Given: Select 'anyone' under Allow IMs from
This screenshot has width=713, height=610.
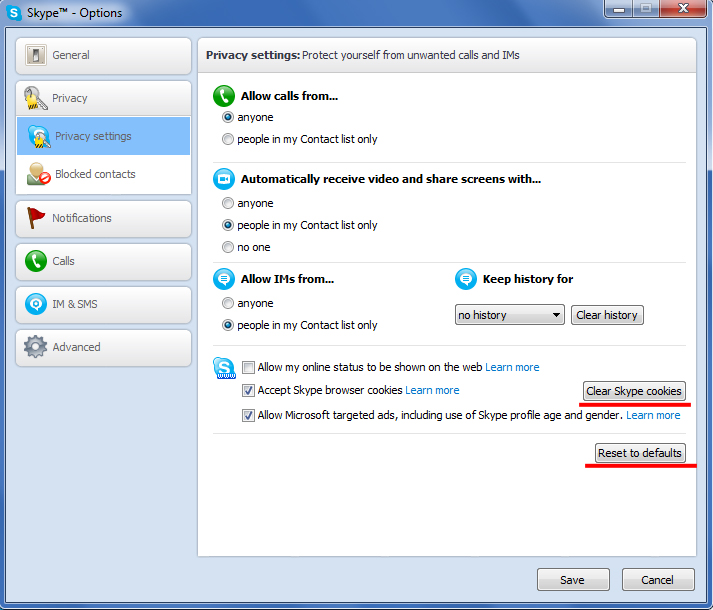Looking at the screenshot, I should (229, 303).
